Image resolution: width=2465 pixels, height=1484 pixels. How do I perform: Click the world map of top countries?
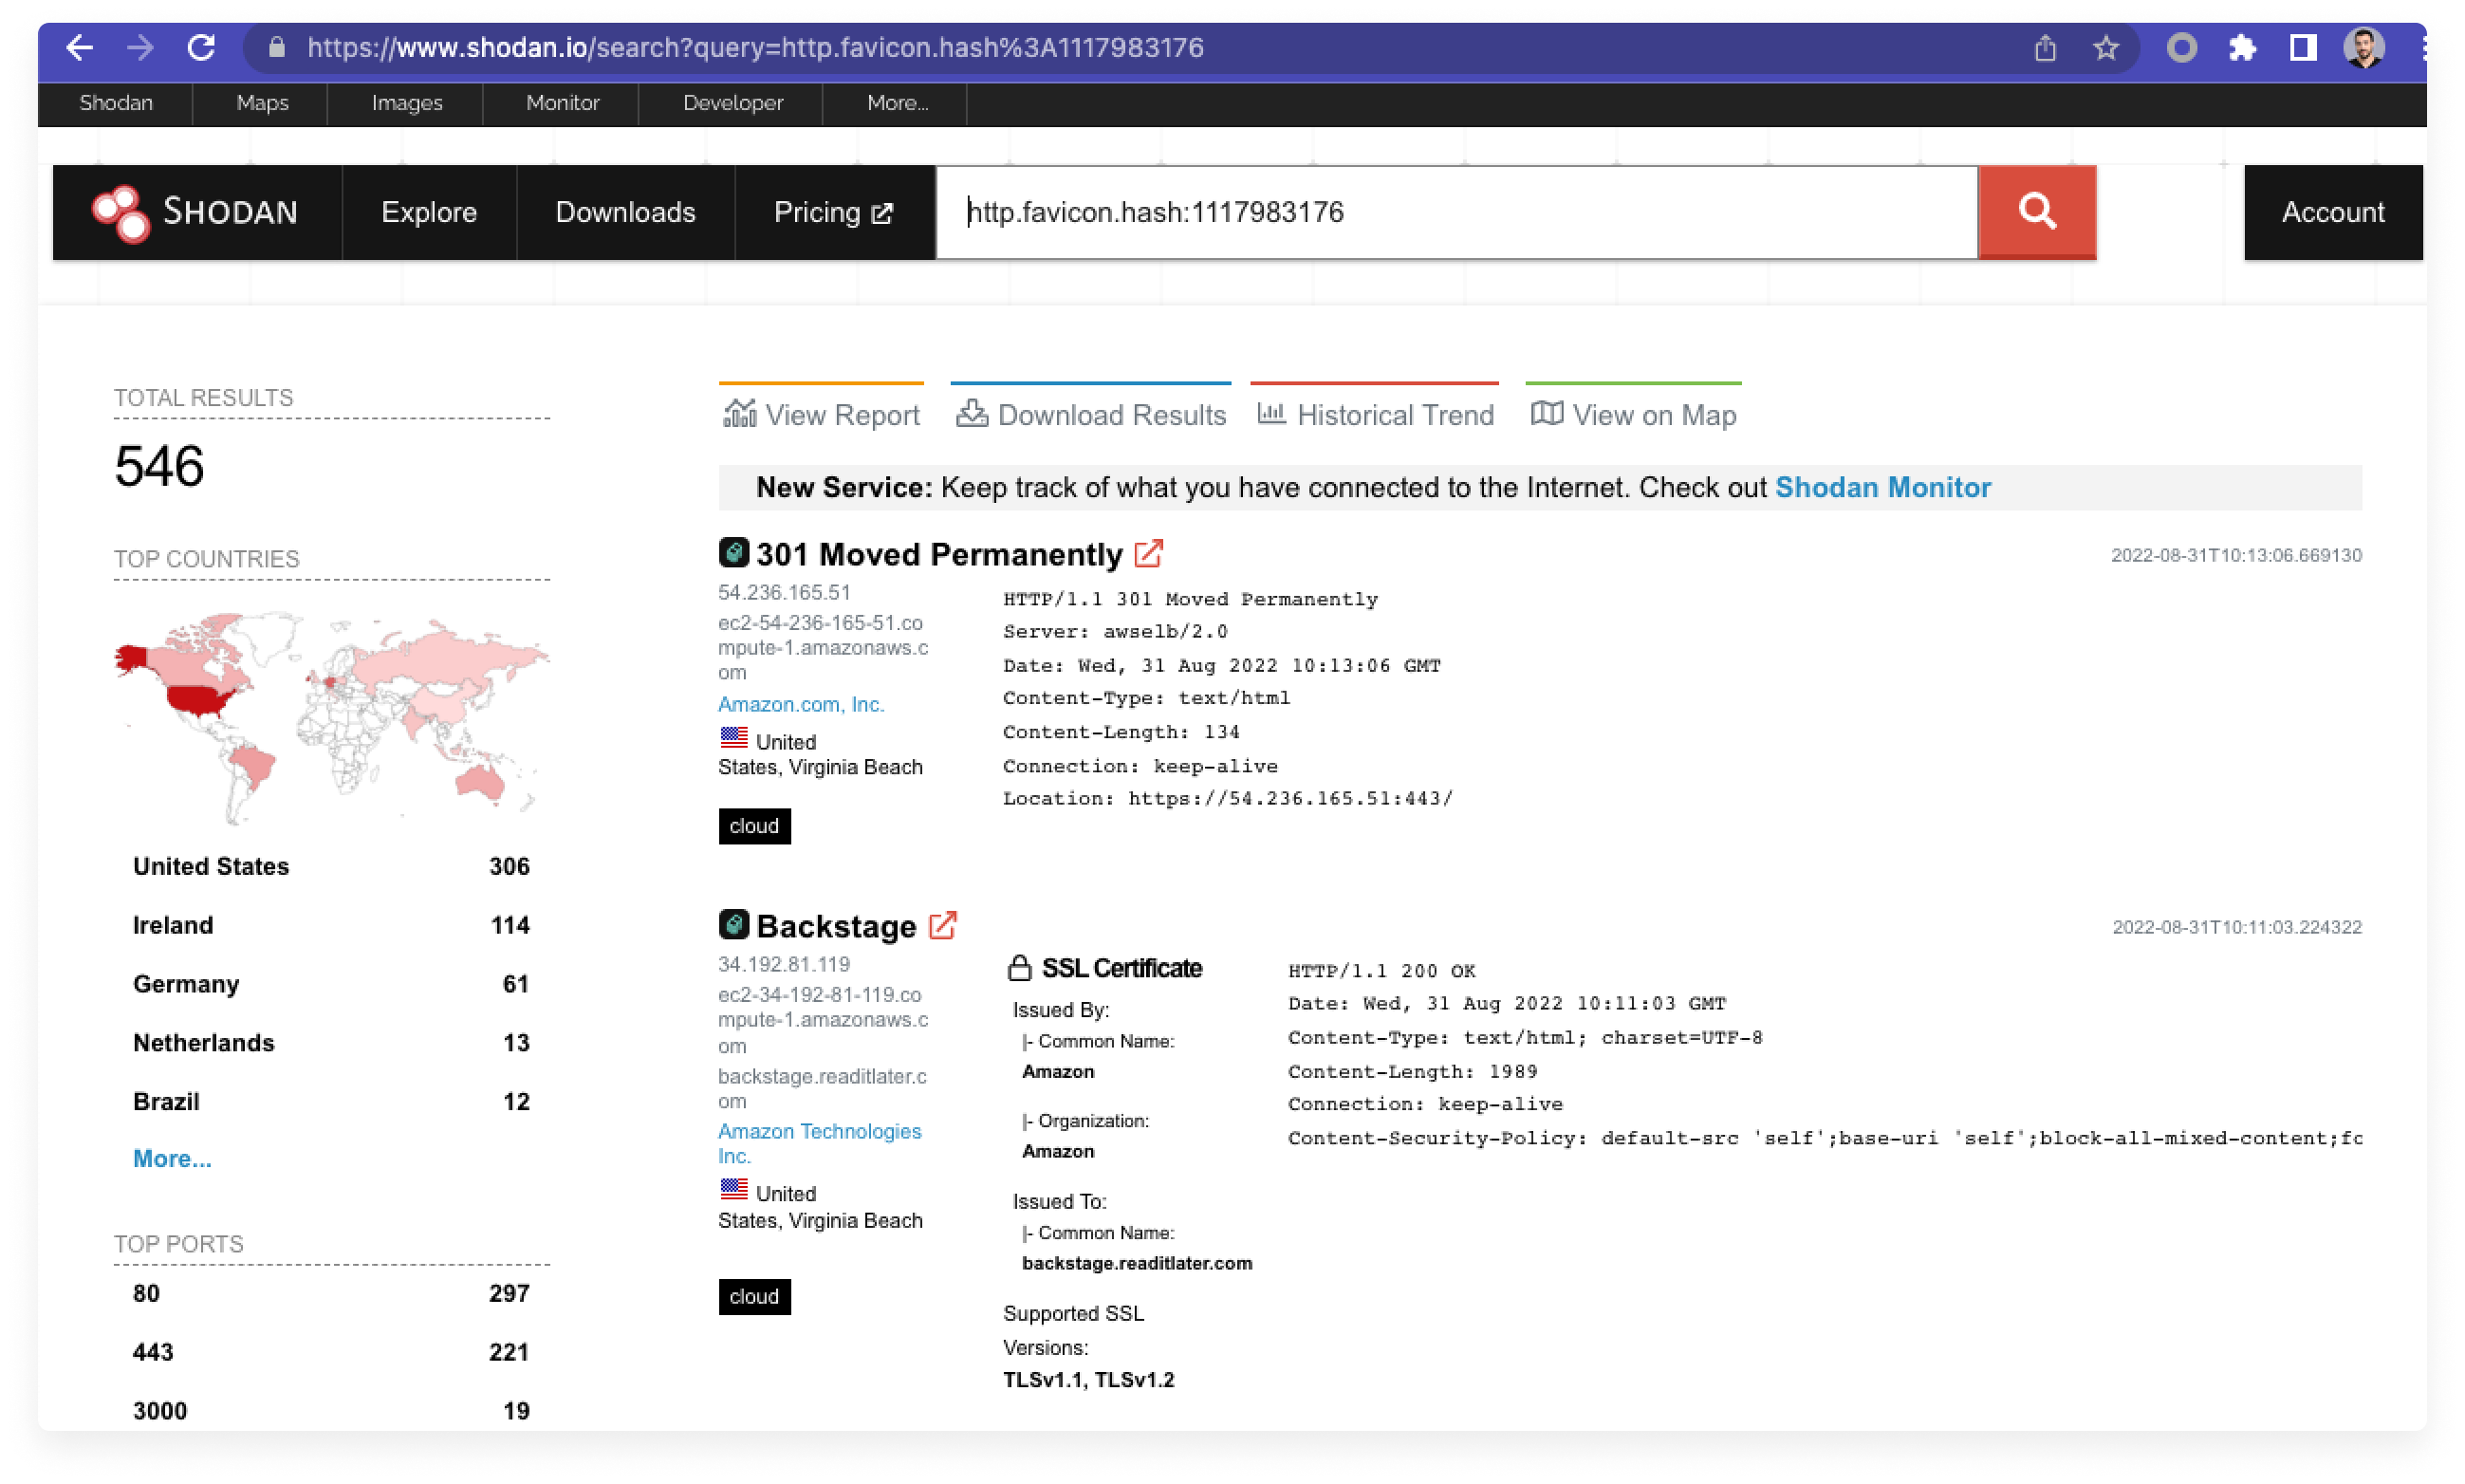coord(331,716)
